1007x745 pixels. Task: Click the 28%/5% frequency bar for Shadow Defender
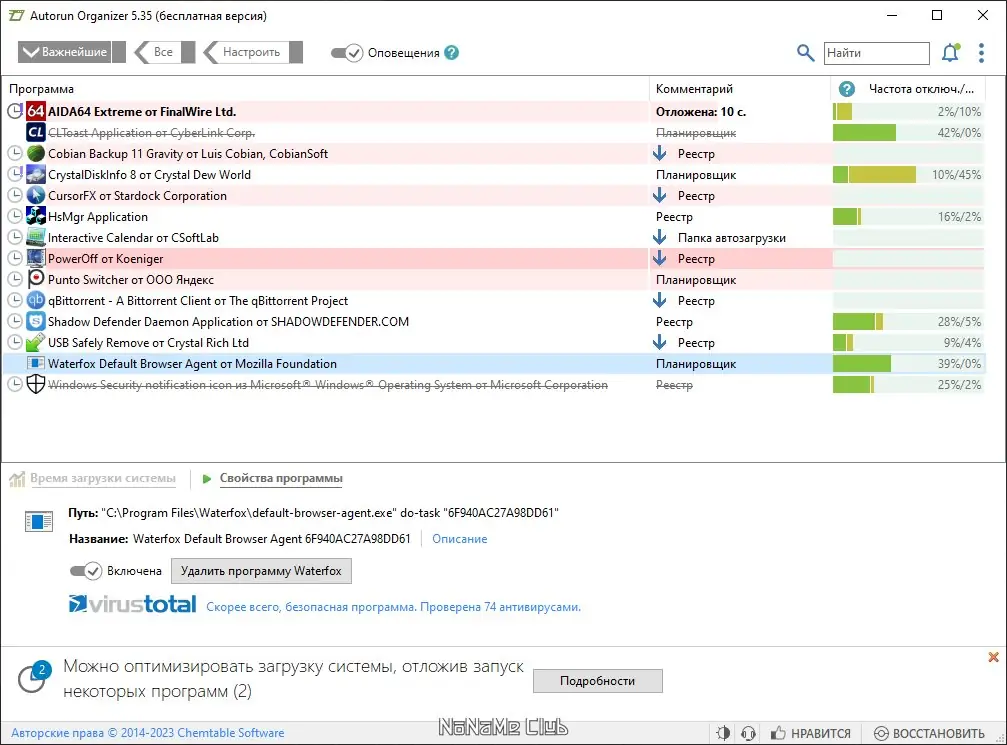coord(908,321)
